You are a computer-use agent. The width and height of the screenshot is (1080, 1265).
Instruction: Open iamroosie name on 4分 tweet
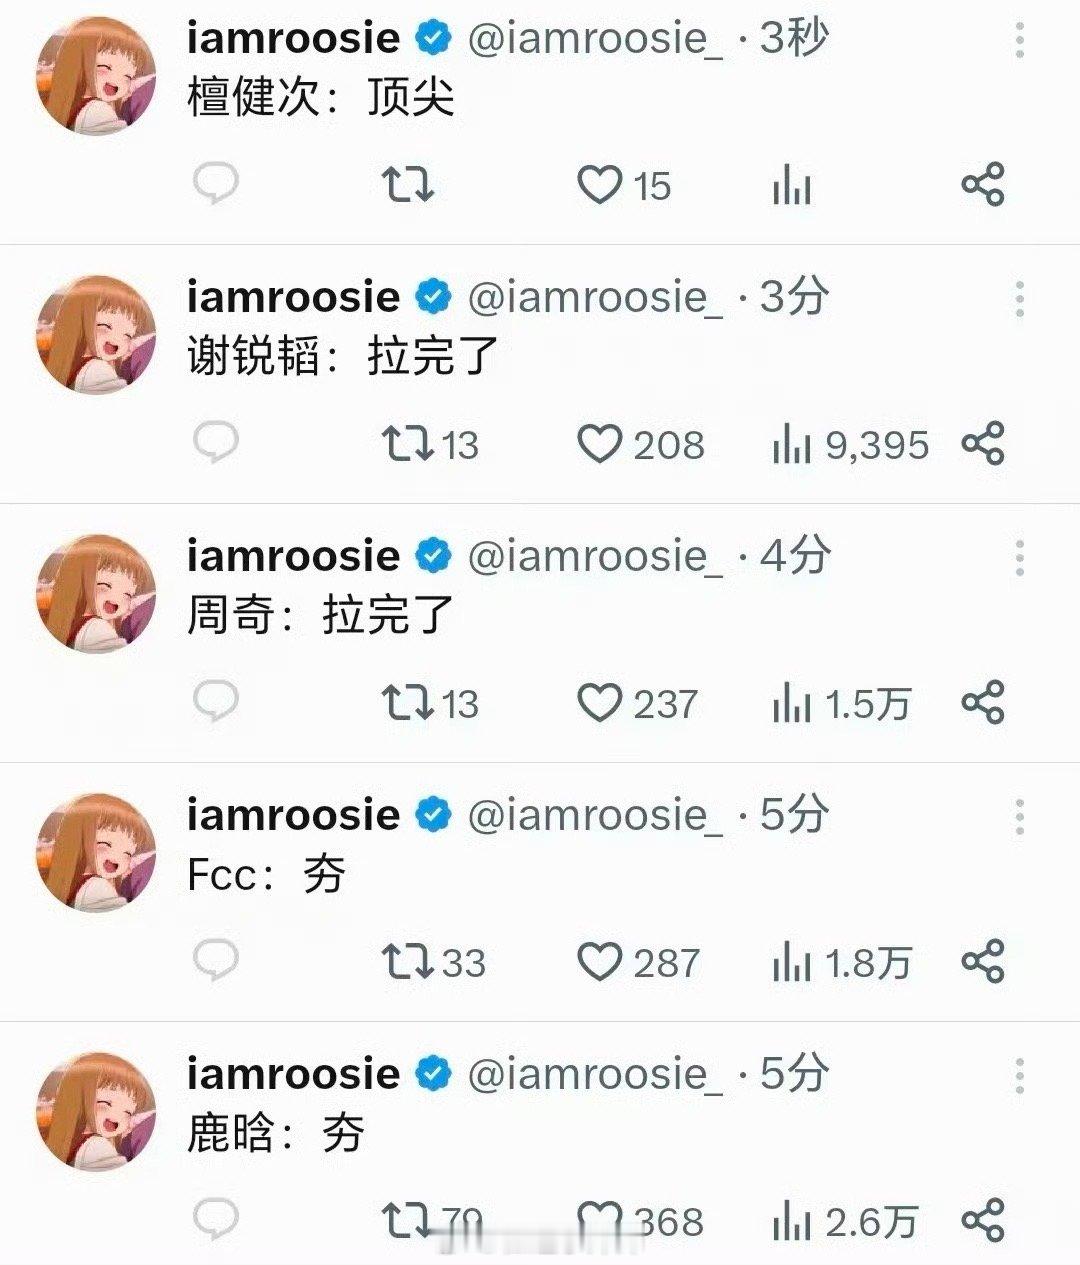pos(293,556)
